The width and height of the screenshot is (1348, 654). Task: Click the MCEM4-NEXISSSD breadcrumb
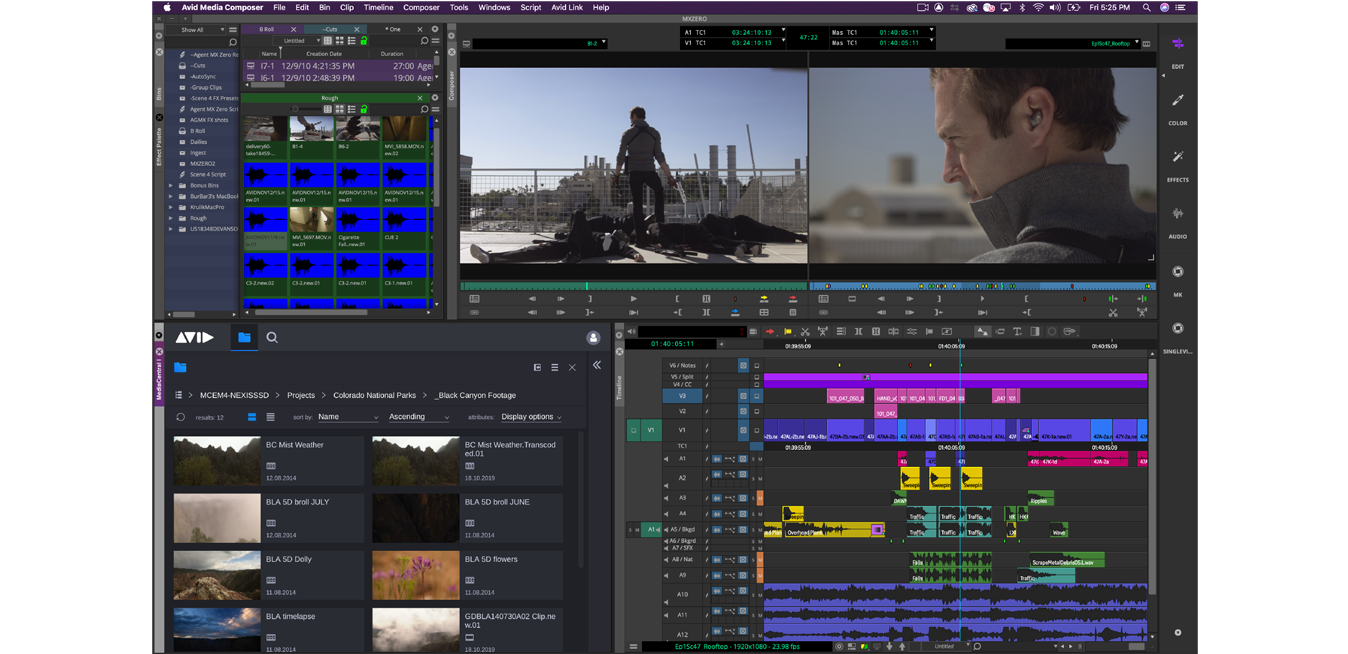[236, 396]
